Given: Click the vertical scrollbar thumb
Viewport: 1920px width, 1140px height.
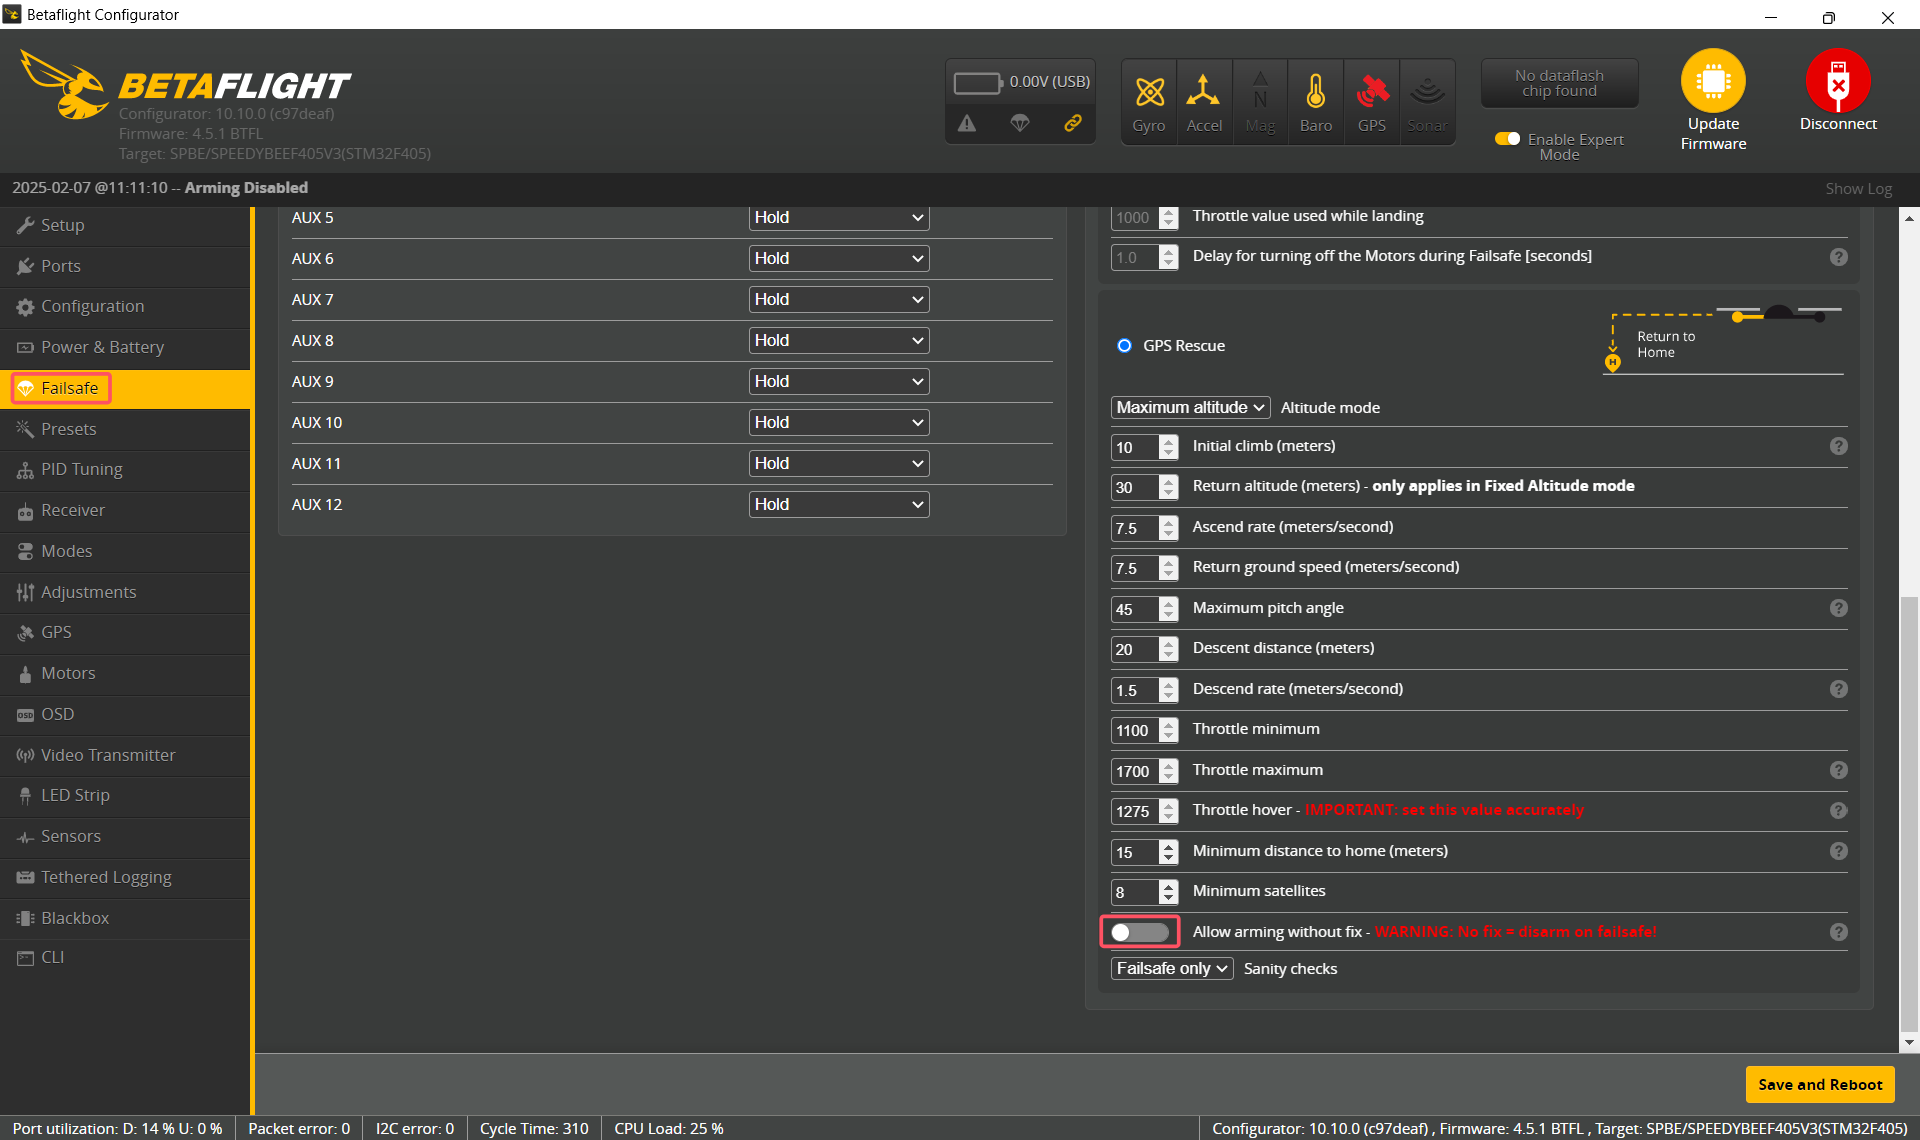Looking at the screenshot, I should tap(1909, 812).
